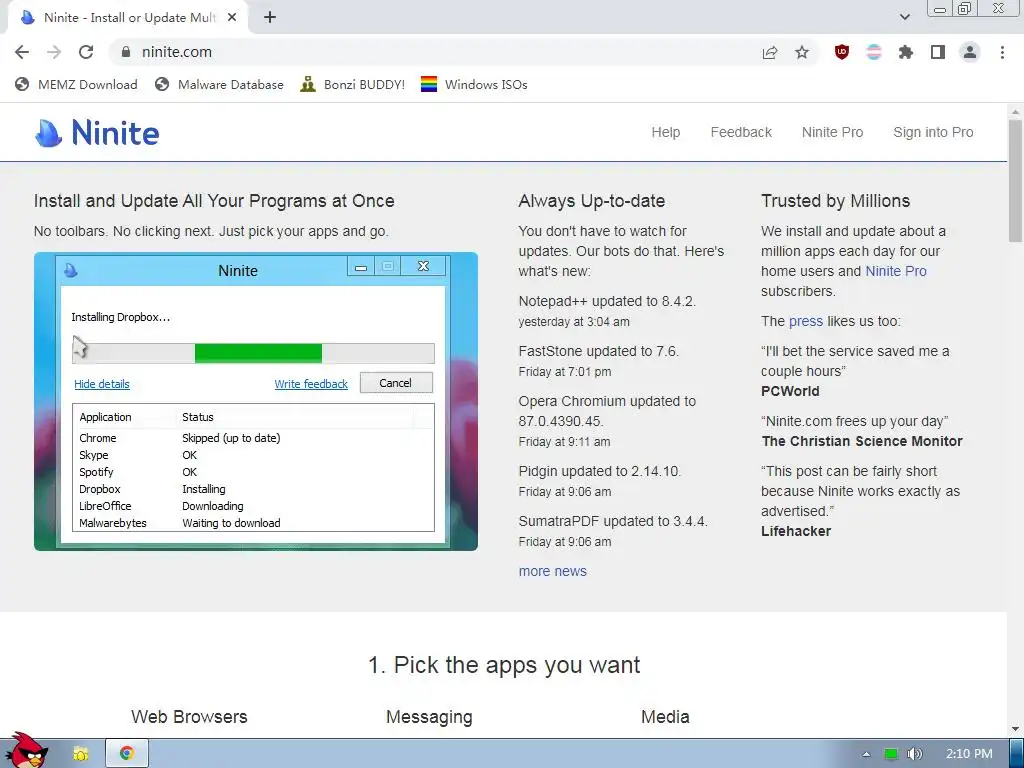This screenshot has height=768, width=1024.
Task: Click the 'Web Browsers' heading
Action: pyautogui.click(x=189, y=717)
